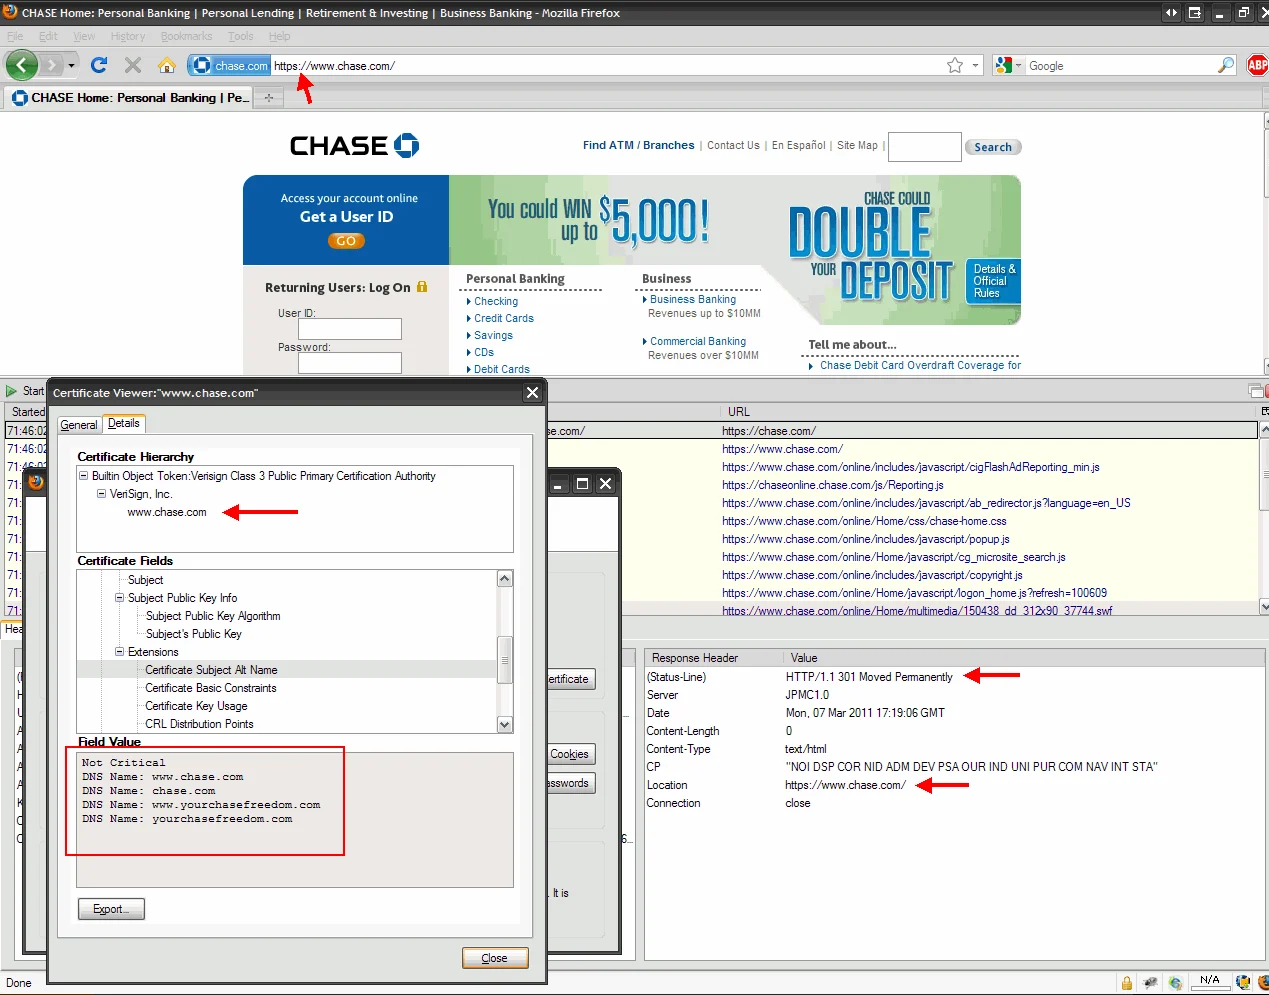This screenshot has height=995, width=1269.
Task: Click the N/A indicator in status bar
Action: pos(1210,981)
